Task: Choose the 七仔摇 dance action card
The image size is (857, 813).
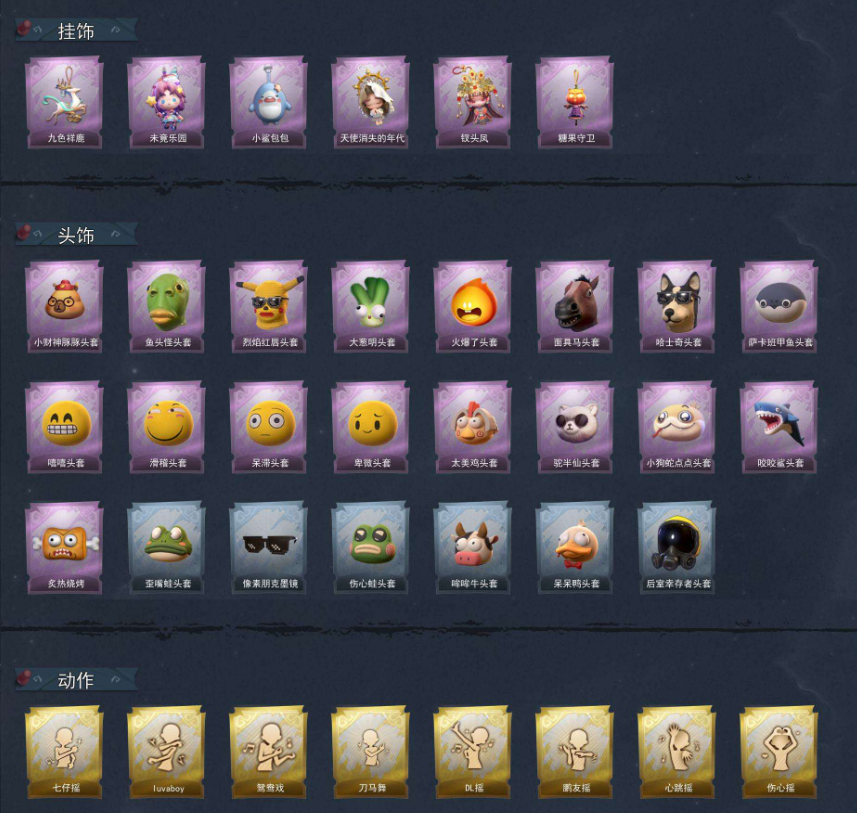Action: click(x=64, y=752)
